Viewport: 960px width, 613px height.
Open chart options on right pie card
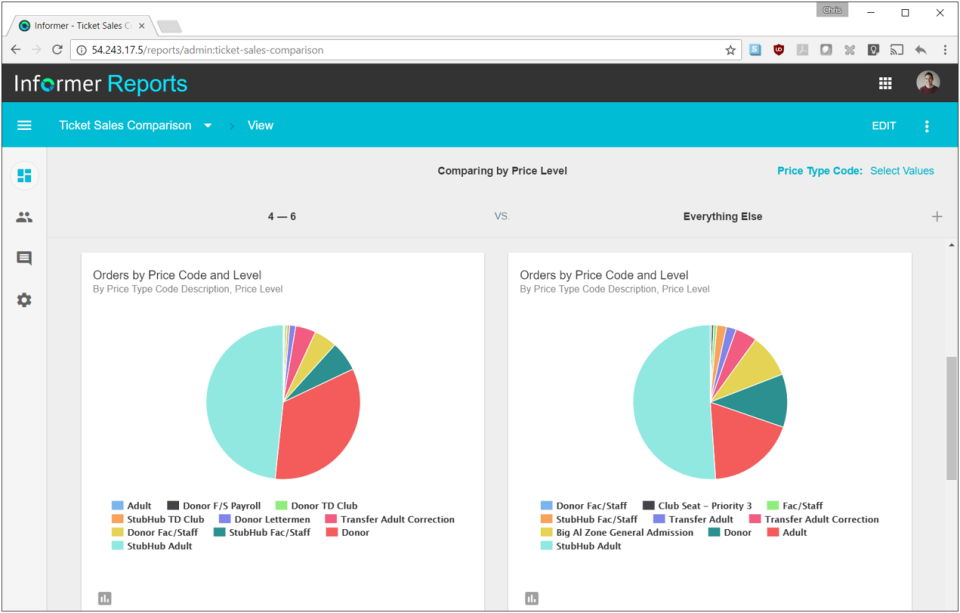[x=531, y=598]
